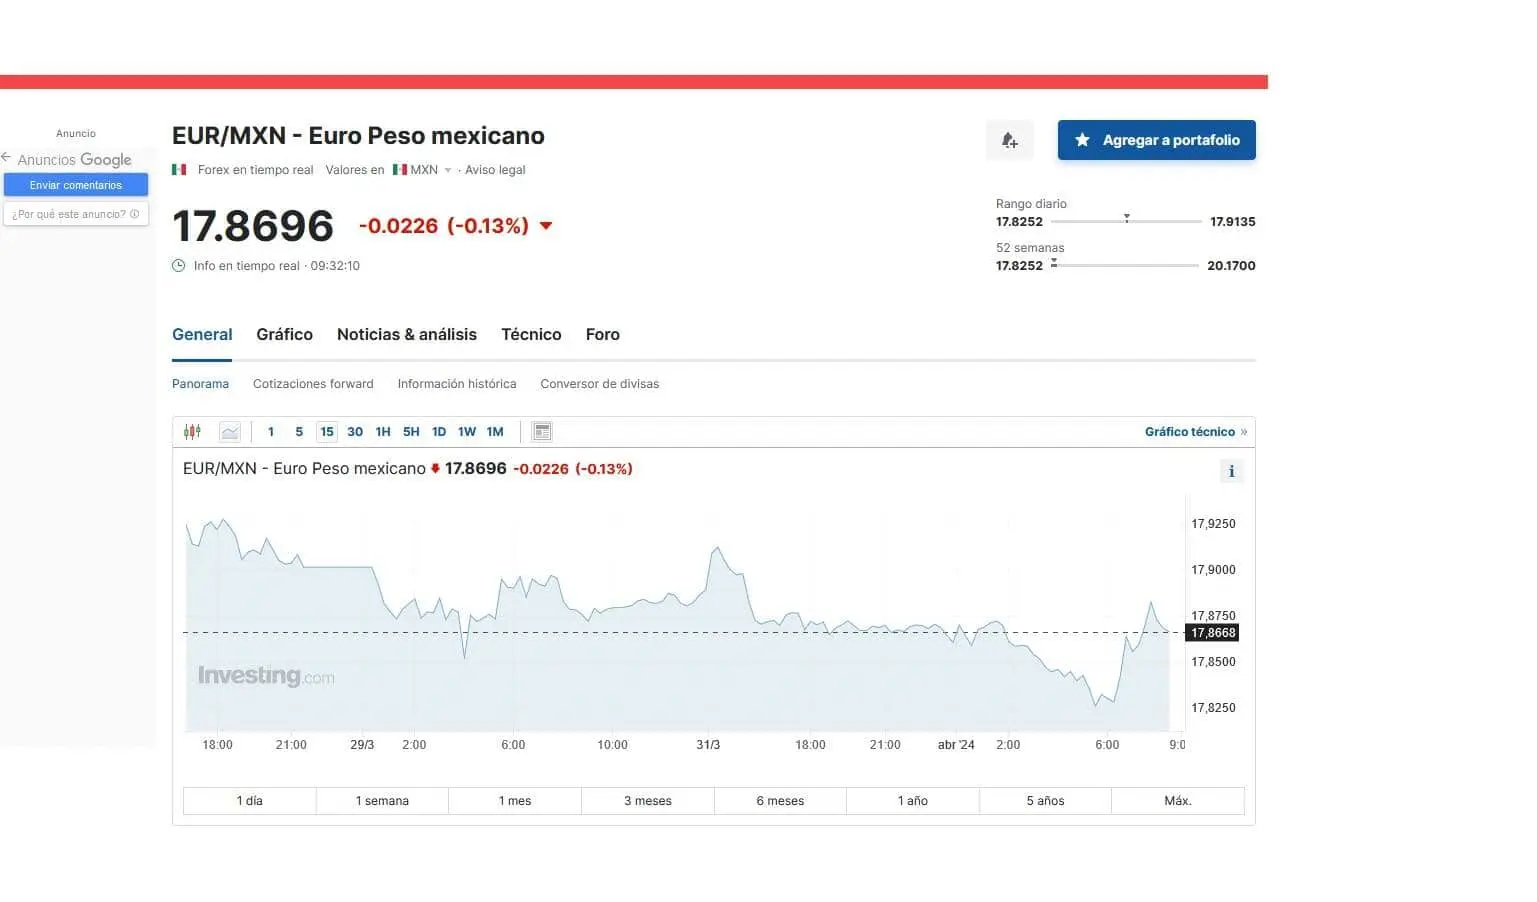Set chart range to 1 día
The width and height of the screenshot is (1537, 902).
click(250, 801)
